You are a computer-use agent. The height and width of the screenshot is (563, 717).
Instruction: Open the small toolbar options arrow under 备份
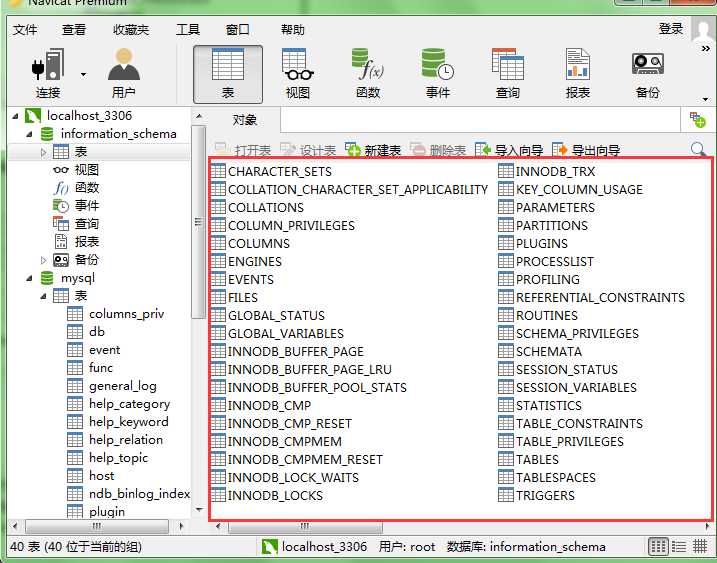(x=706, y=99)
